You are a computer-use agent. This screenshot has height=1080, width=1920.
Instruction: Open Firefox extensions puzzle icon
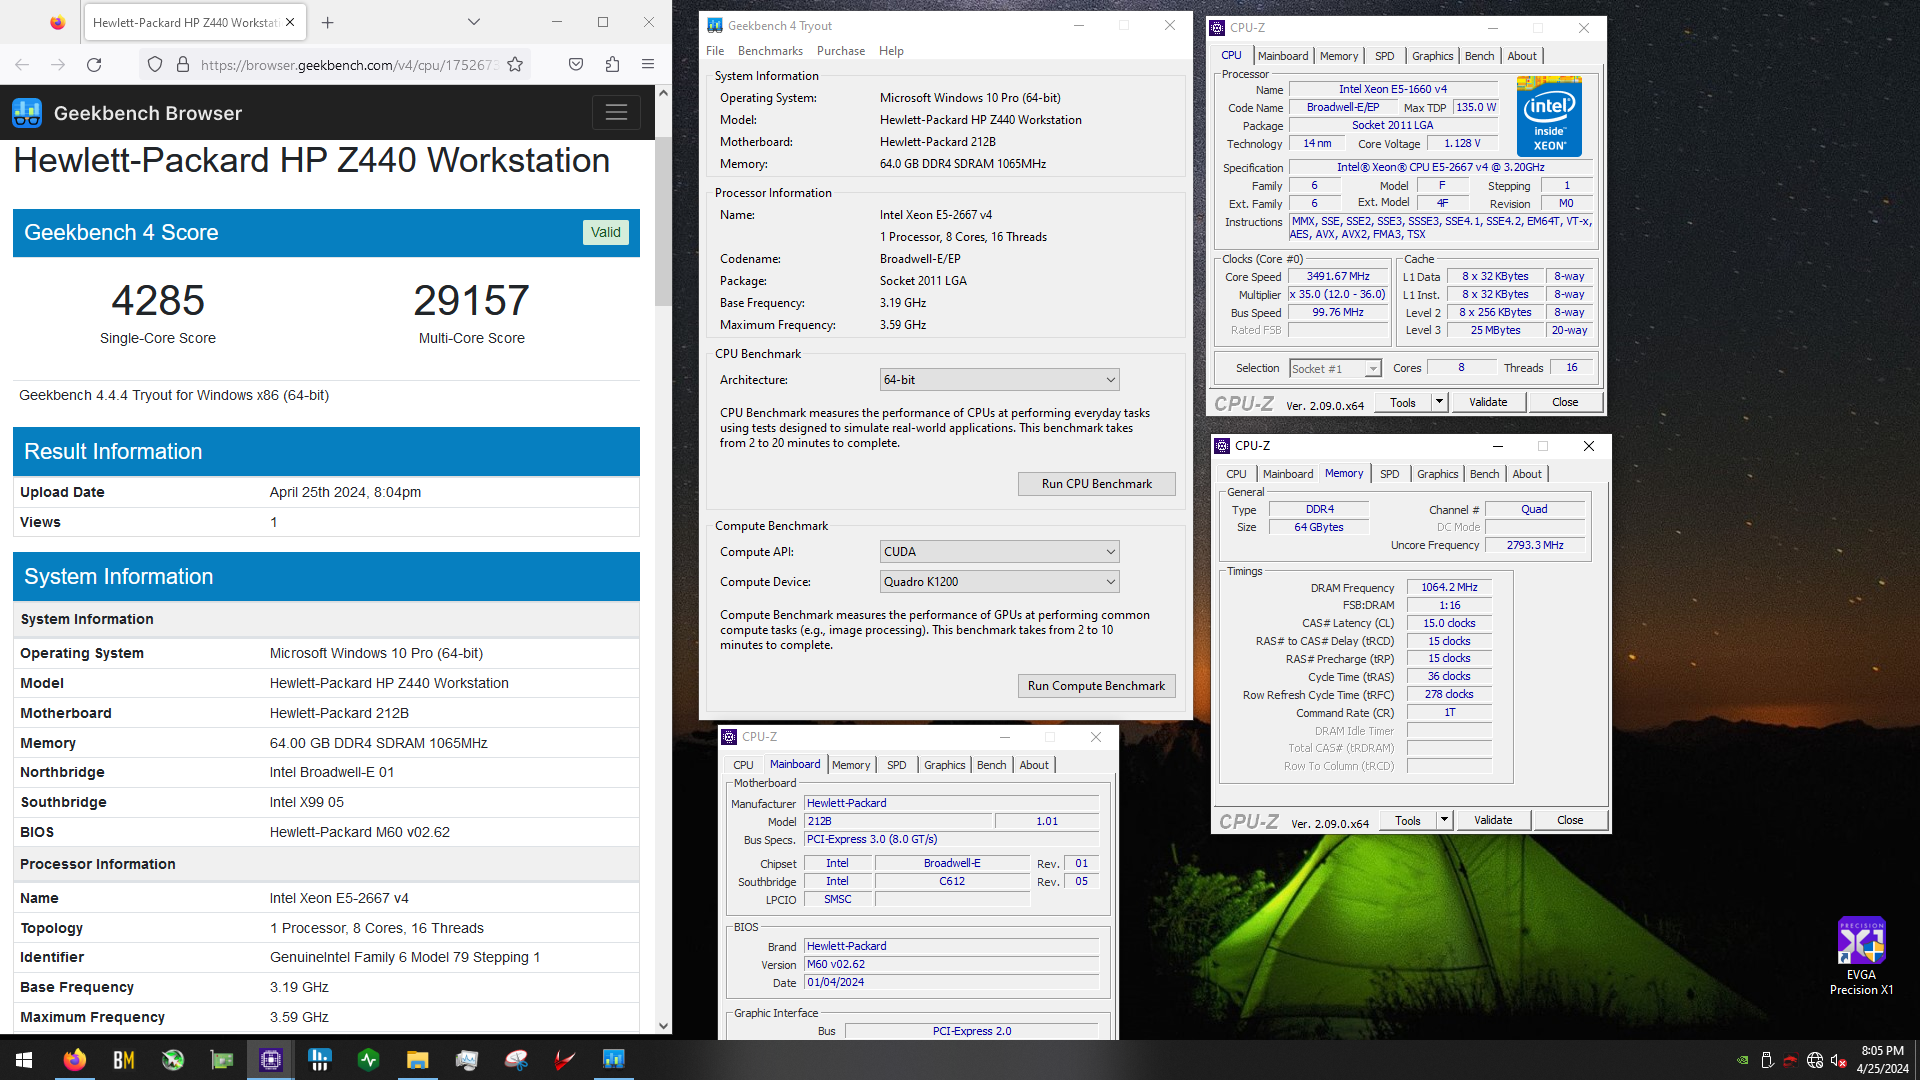tap(612, 65)
